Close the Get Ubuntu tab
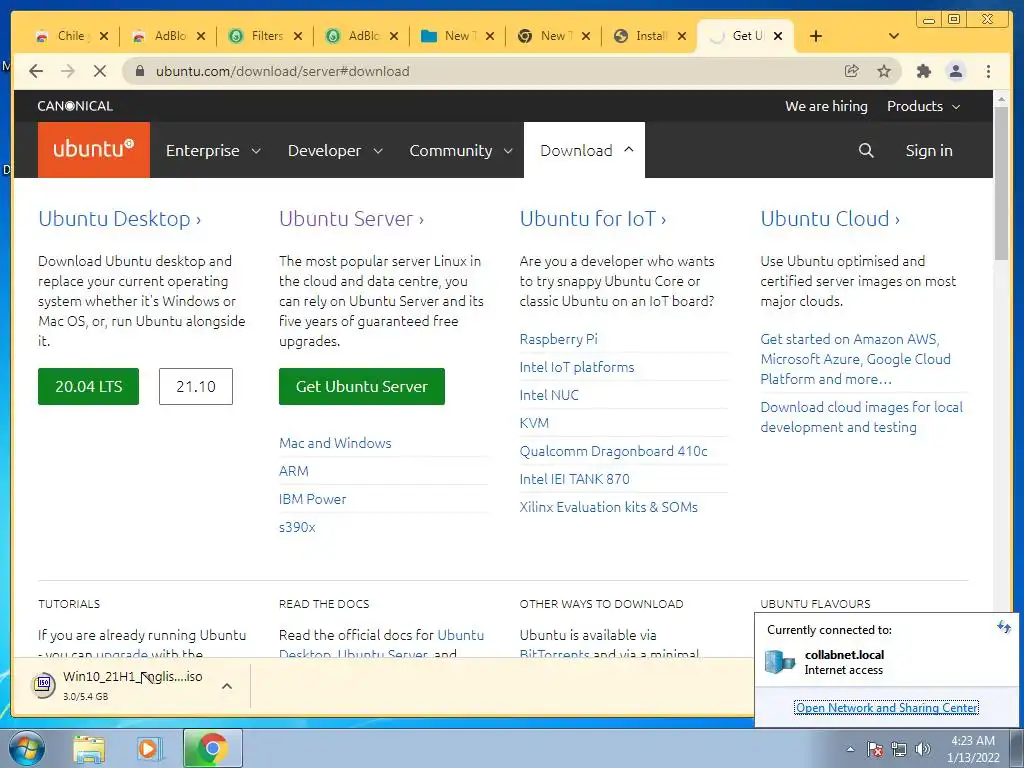This screenshot has height=768, width=1024. click(x=778, y=36)
